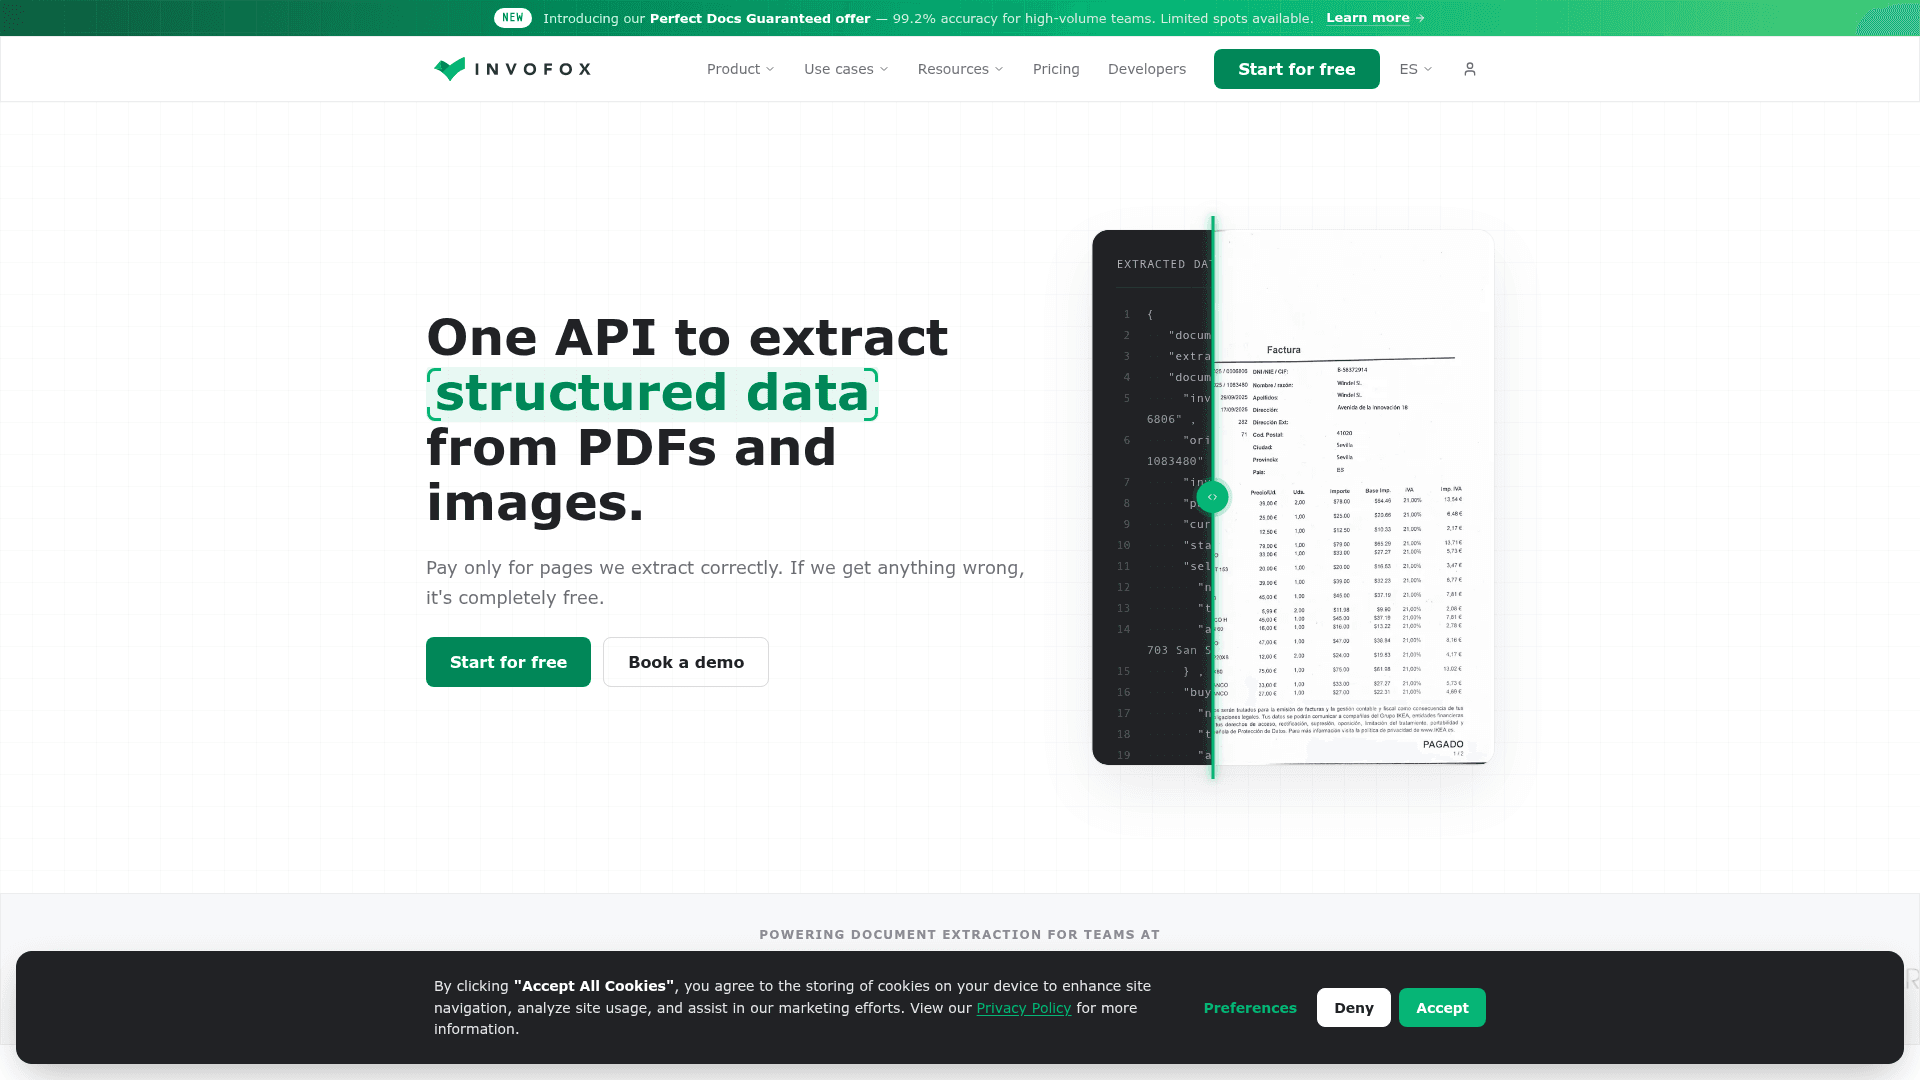This screenshot has width=1920, height=1080.
Task: Open cookie Preferences
Action: [1250, 1008]
